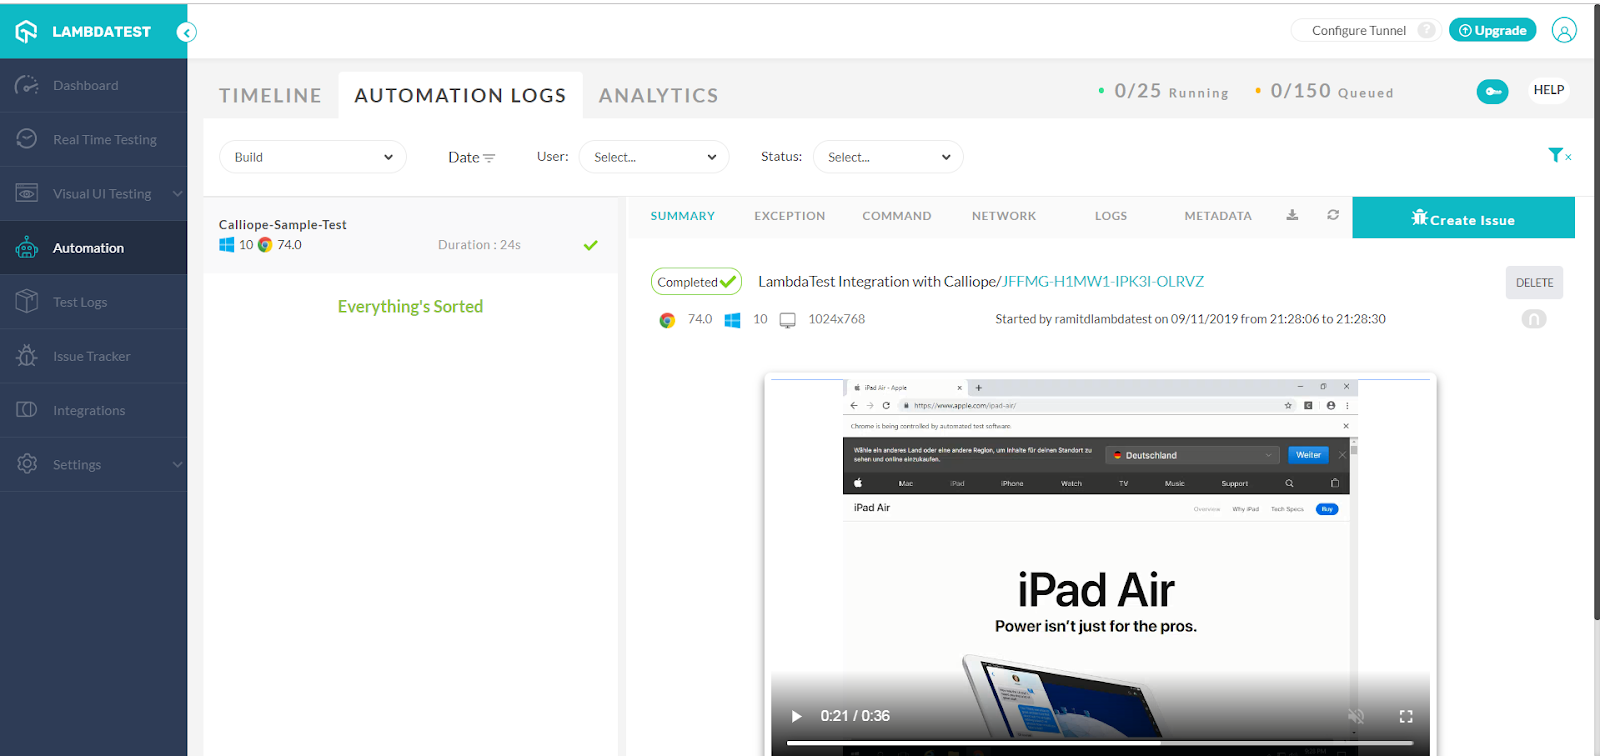Click the Delete button
Screen dimensions: 1600x756
tap(1533, 283)
